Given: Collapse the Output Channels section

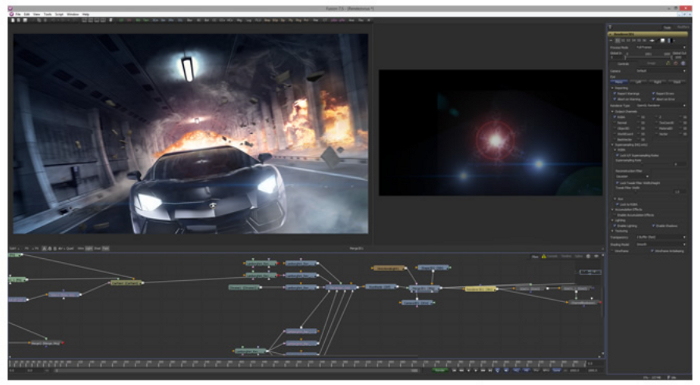Looking at the screenshot, I should pyautogui.click(x=612, y=111).
